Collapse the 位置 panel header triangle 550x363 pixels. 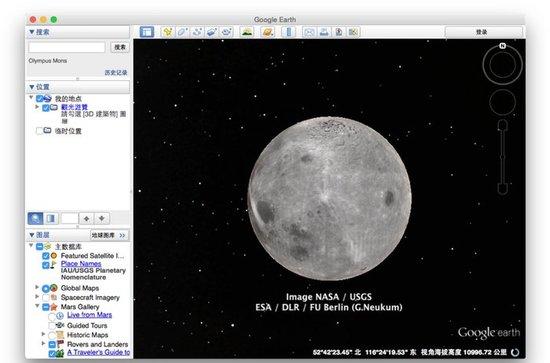click(32, 87)
